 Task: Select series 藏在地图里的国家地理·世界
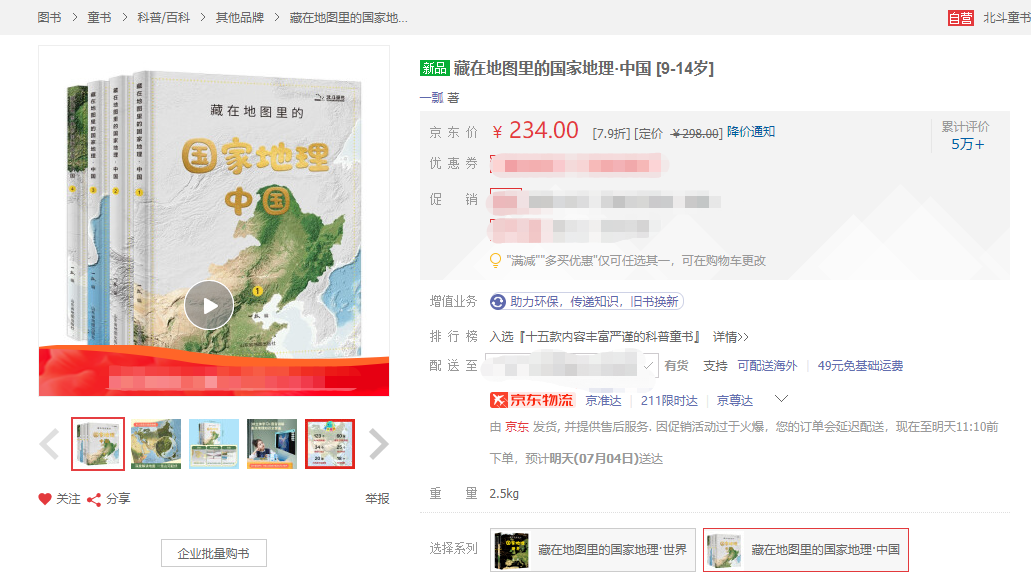click(592, 550)
